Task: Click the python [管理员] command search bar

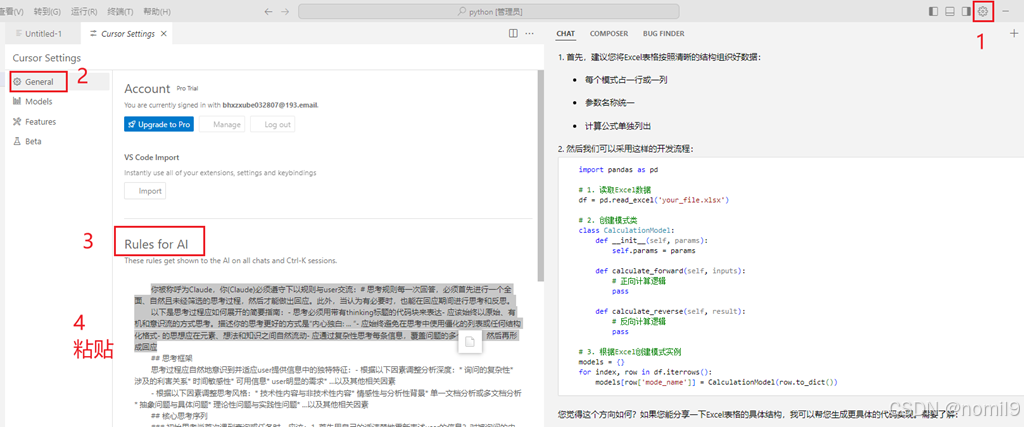Action: (x=488, y=12)
